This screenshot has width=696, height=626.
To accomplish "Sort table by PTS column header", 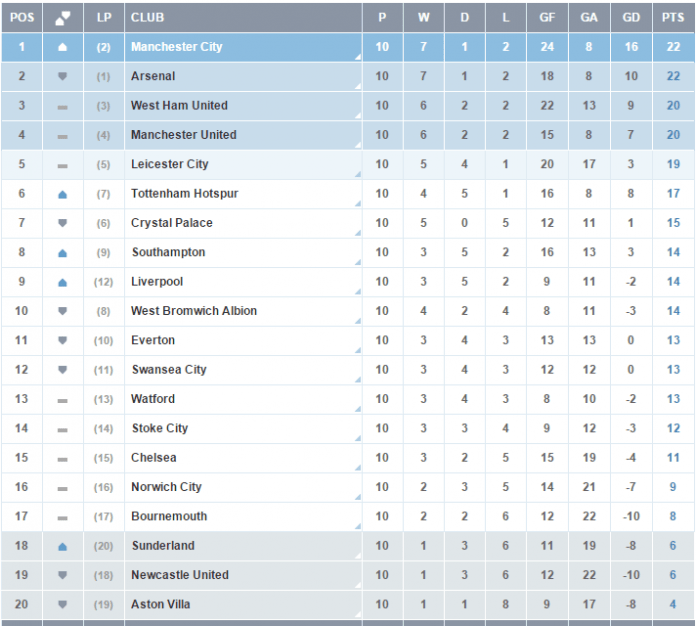I will pos(673,17).
